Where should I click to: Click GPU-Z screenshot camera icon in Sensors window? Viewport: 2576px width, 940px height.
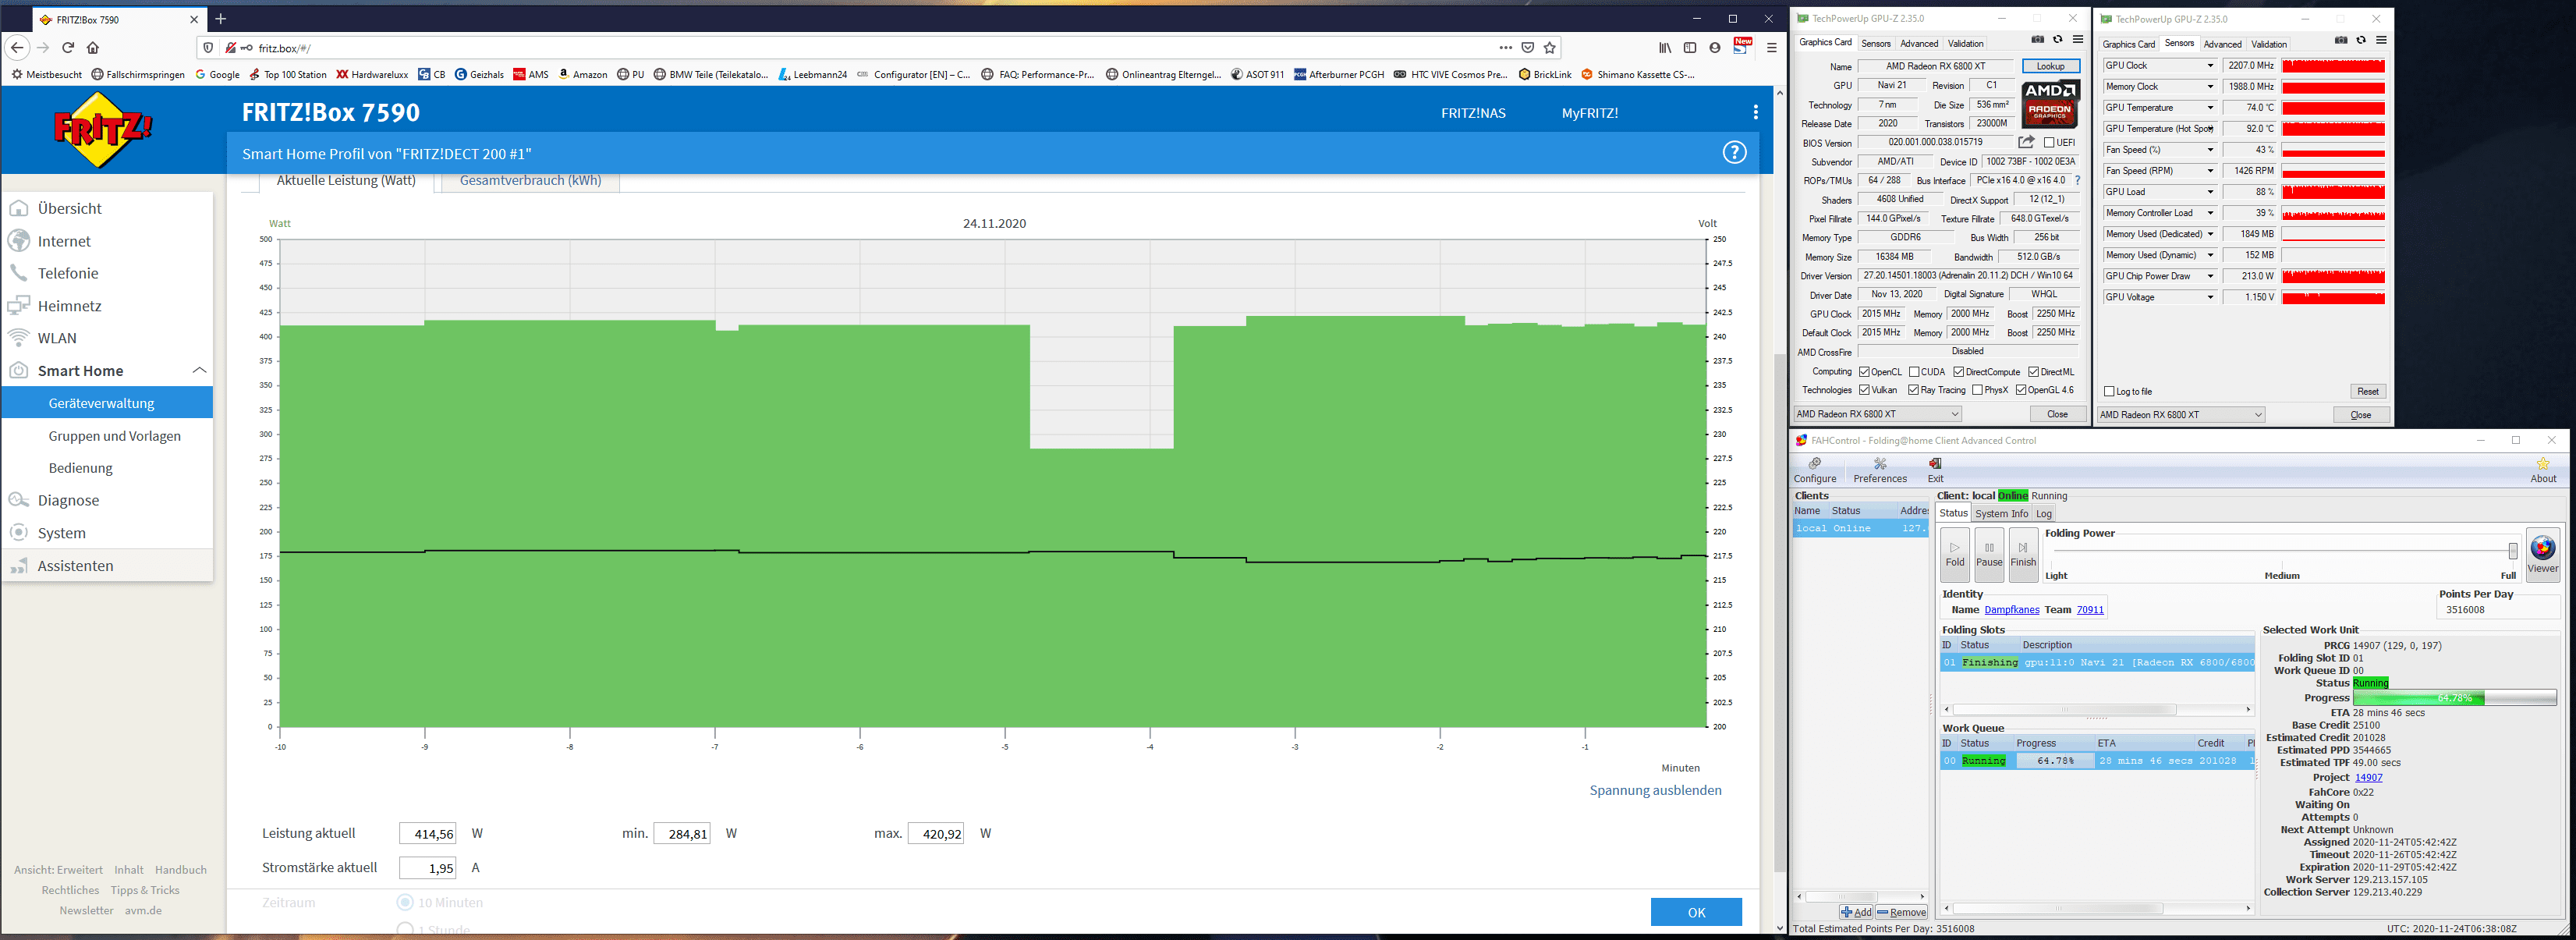point(2341,40)
